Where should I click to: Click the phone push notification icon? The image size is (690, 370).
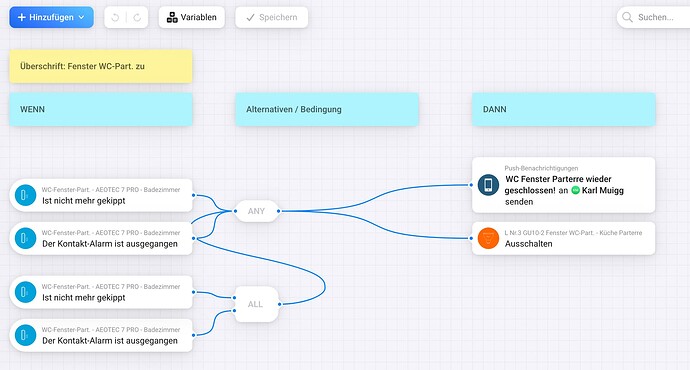tap(488, 185)
